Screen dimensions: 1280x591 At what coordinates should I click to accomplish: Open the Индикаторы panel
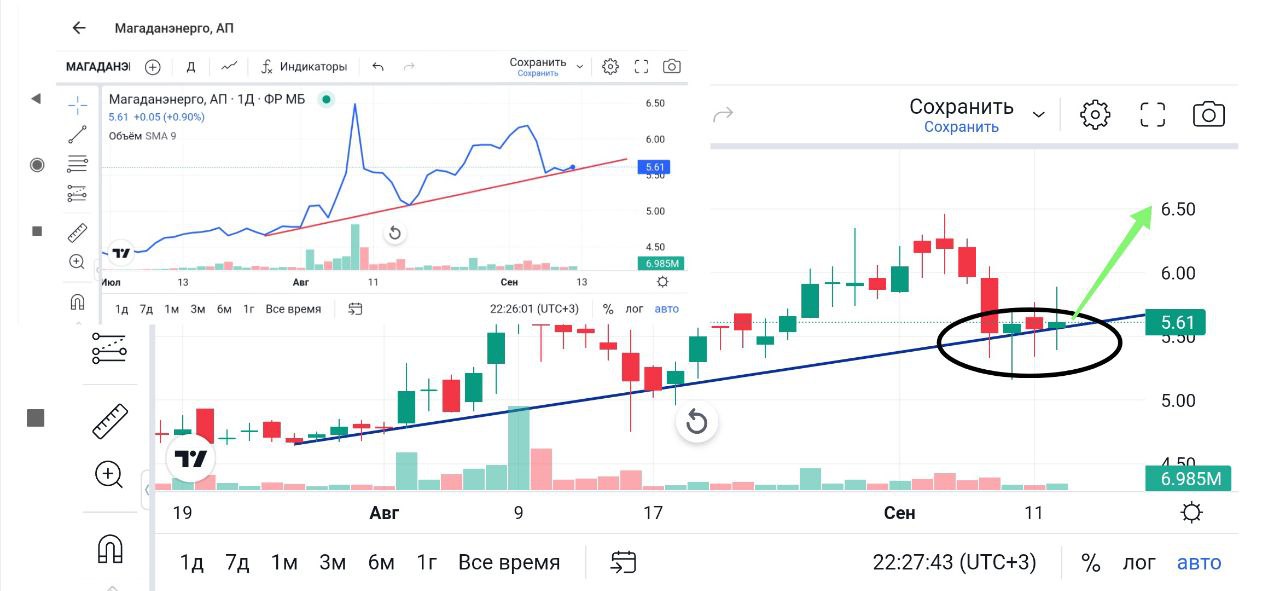304,67
